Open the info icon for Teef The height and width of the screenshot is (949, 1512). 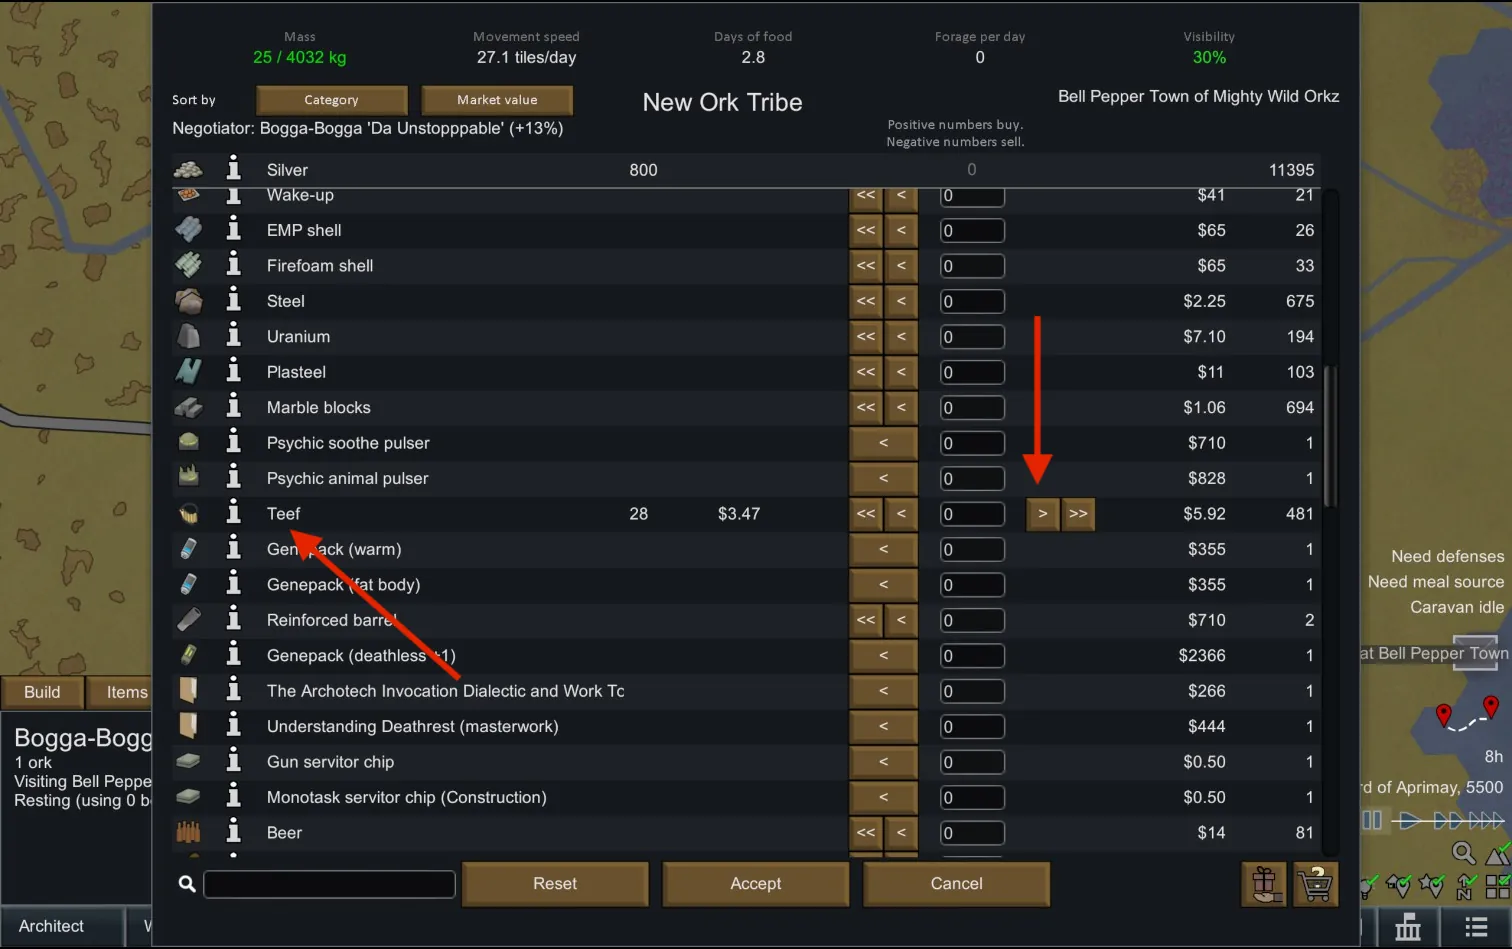234,513
